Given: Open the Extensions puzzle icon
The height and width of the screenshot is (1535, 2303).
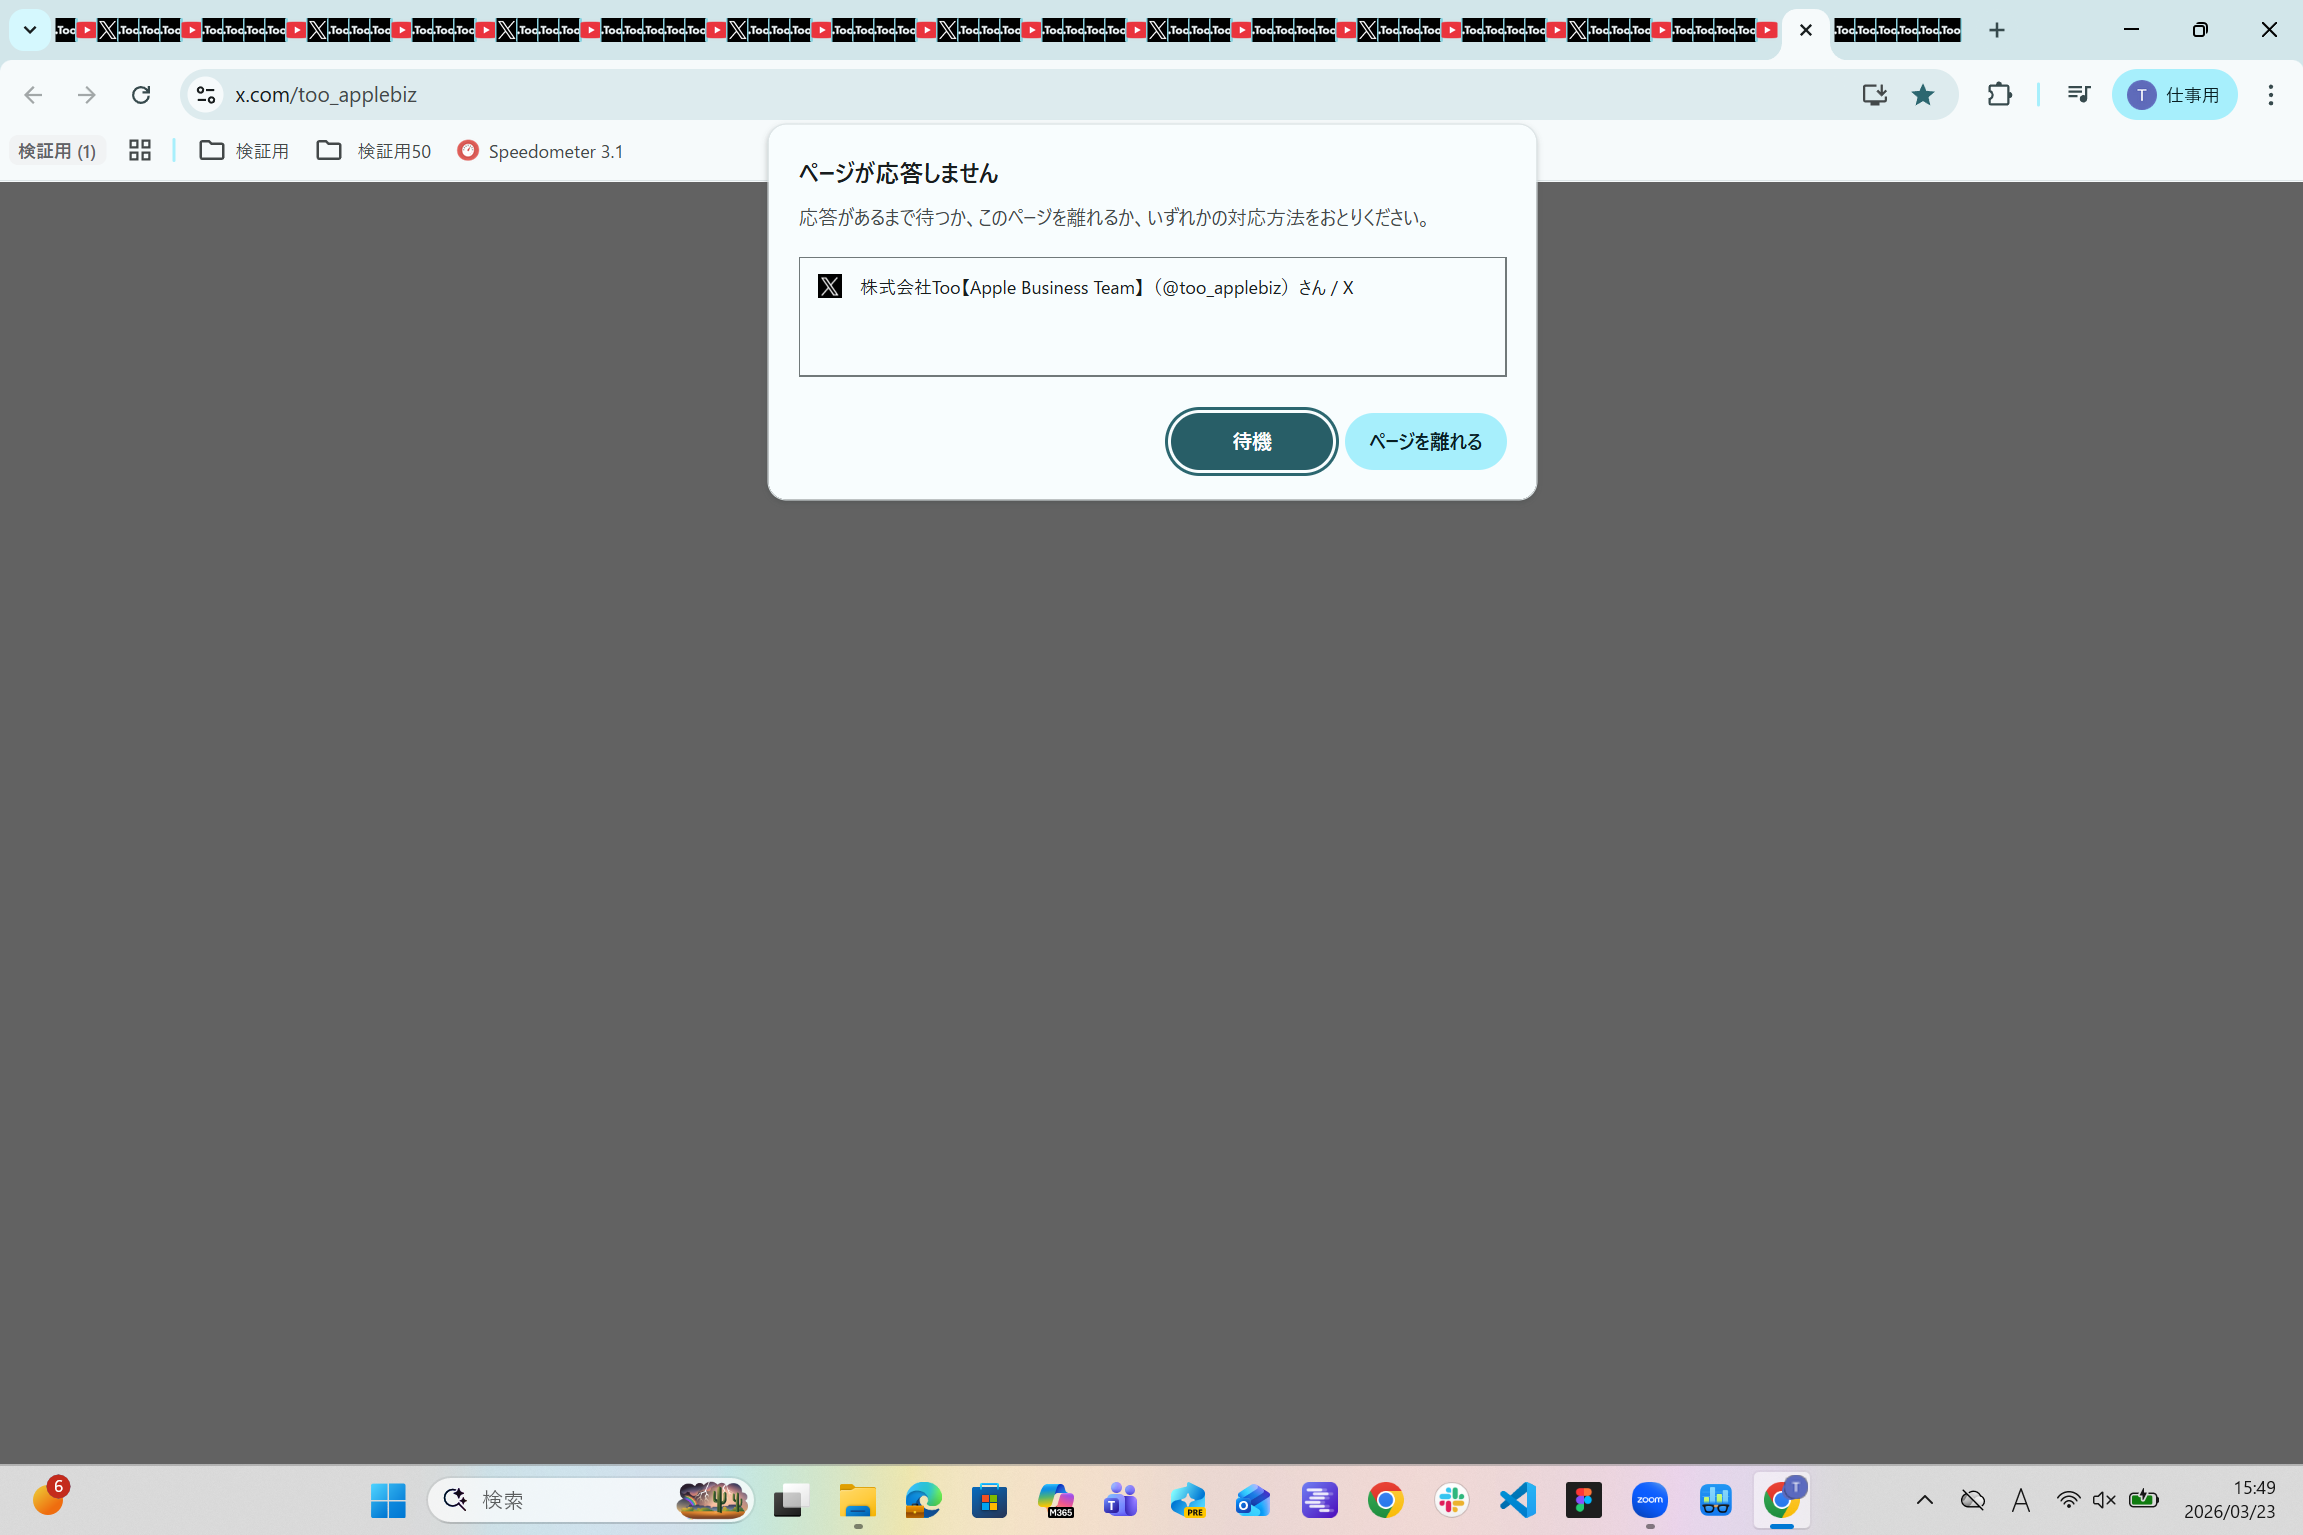Looking at the screenshot, I should pos(1999,95).
